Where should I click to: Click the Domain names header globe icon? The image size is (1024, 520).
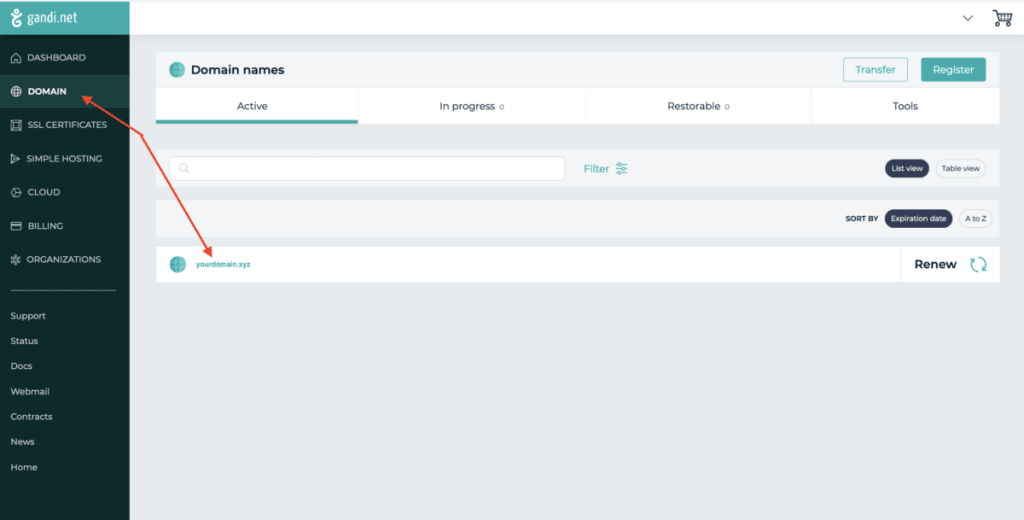177,70
